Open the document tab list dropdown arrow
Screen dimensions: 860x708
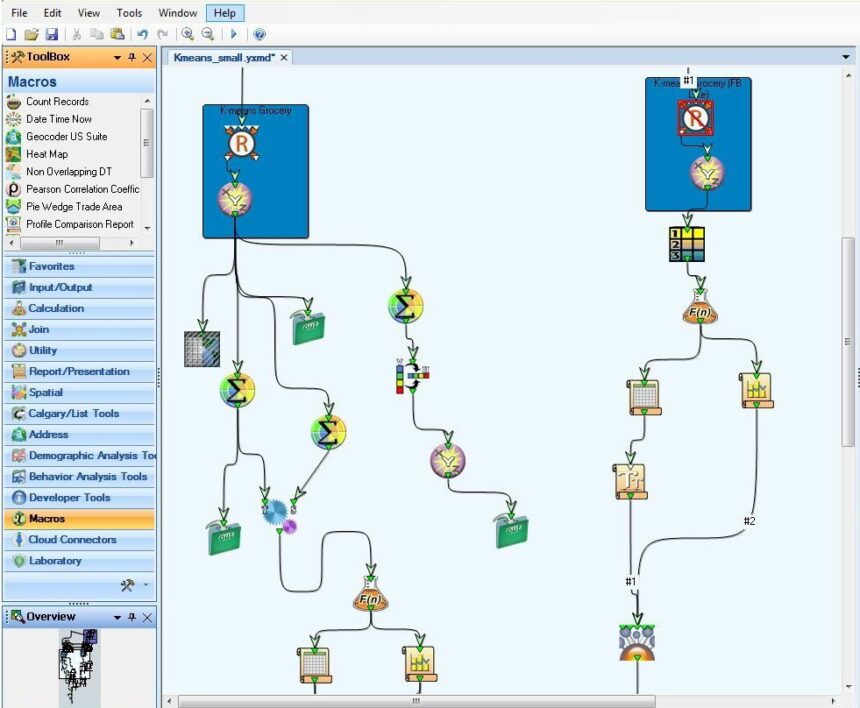847,58
